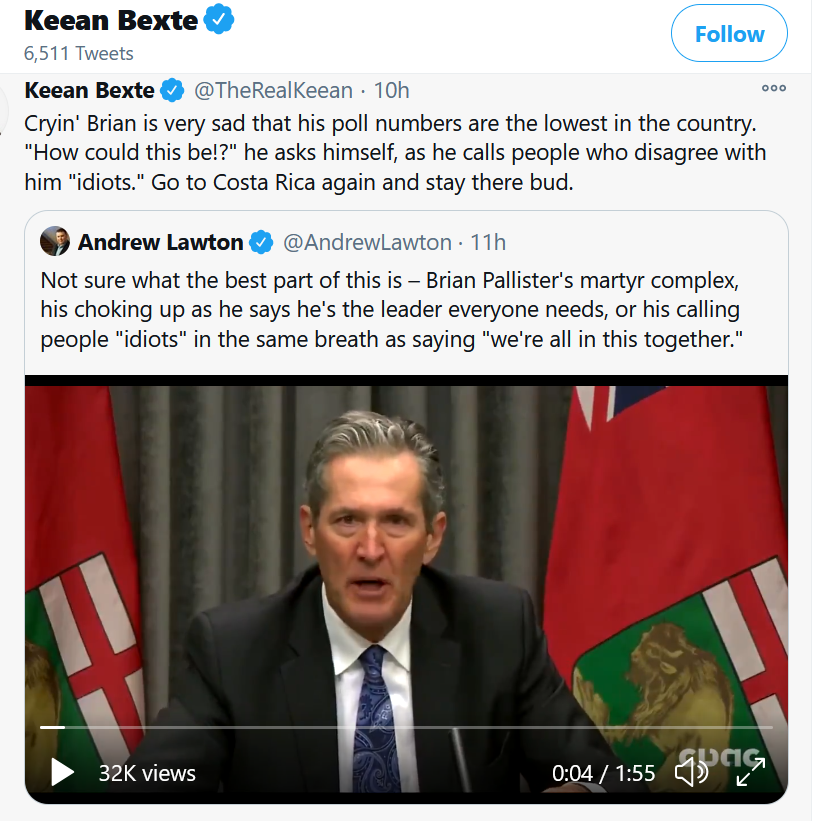Click the Andrew Lawton display name
Image resolution: width=820 pixels, height=821 pixels.
point(160,242)
